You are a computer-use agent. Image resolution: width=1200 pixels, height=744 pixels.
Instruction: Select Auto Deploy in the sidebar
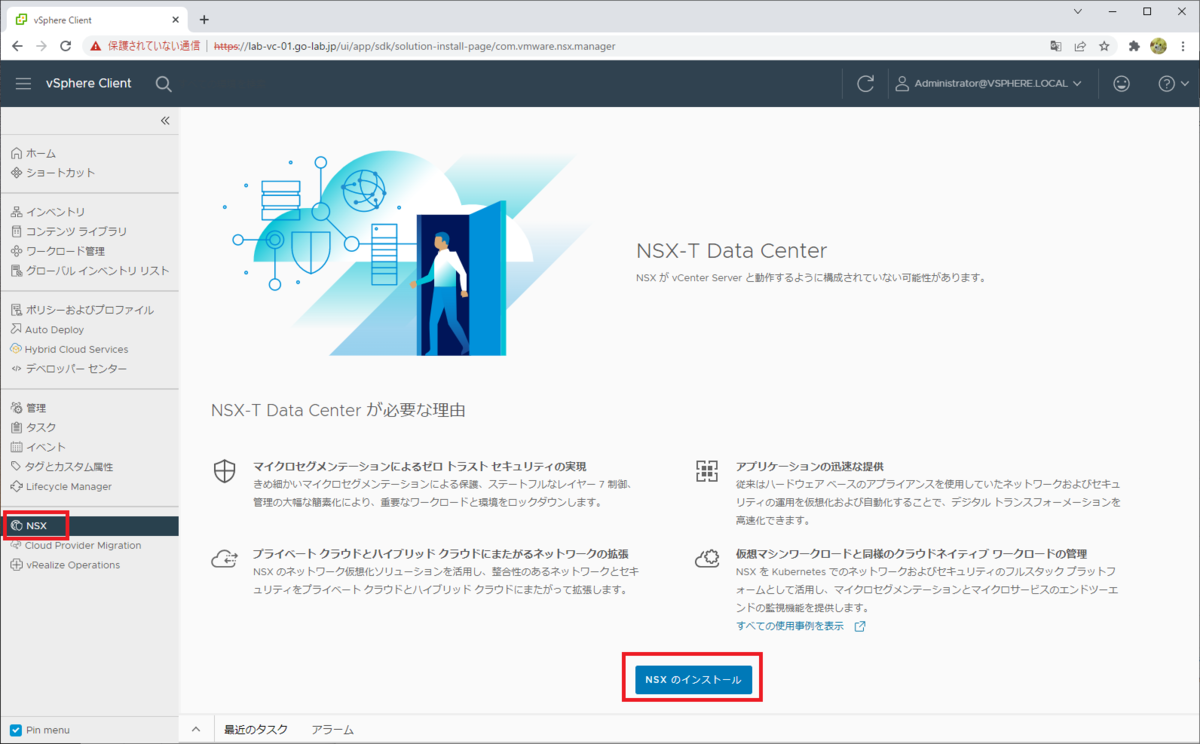[x=47, y=330]
